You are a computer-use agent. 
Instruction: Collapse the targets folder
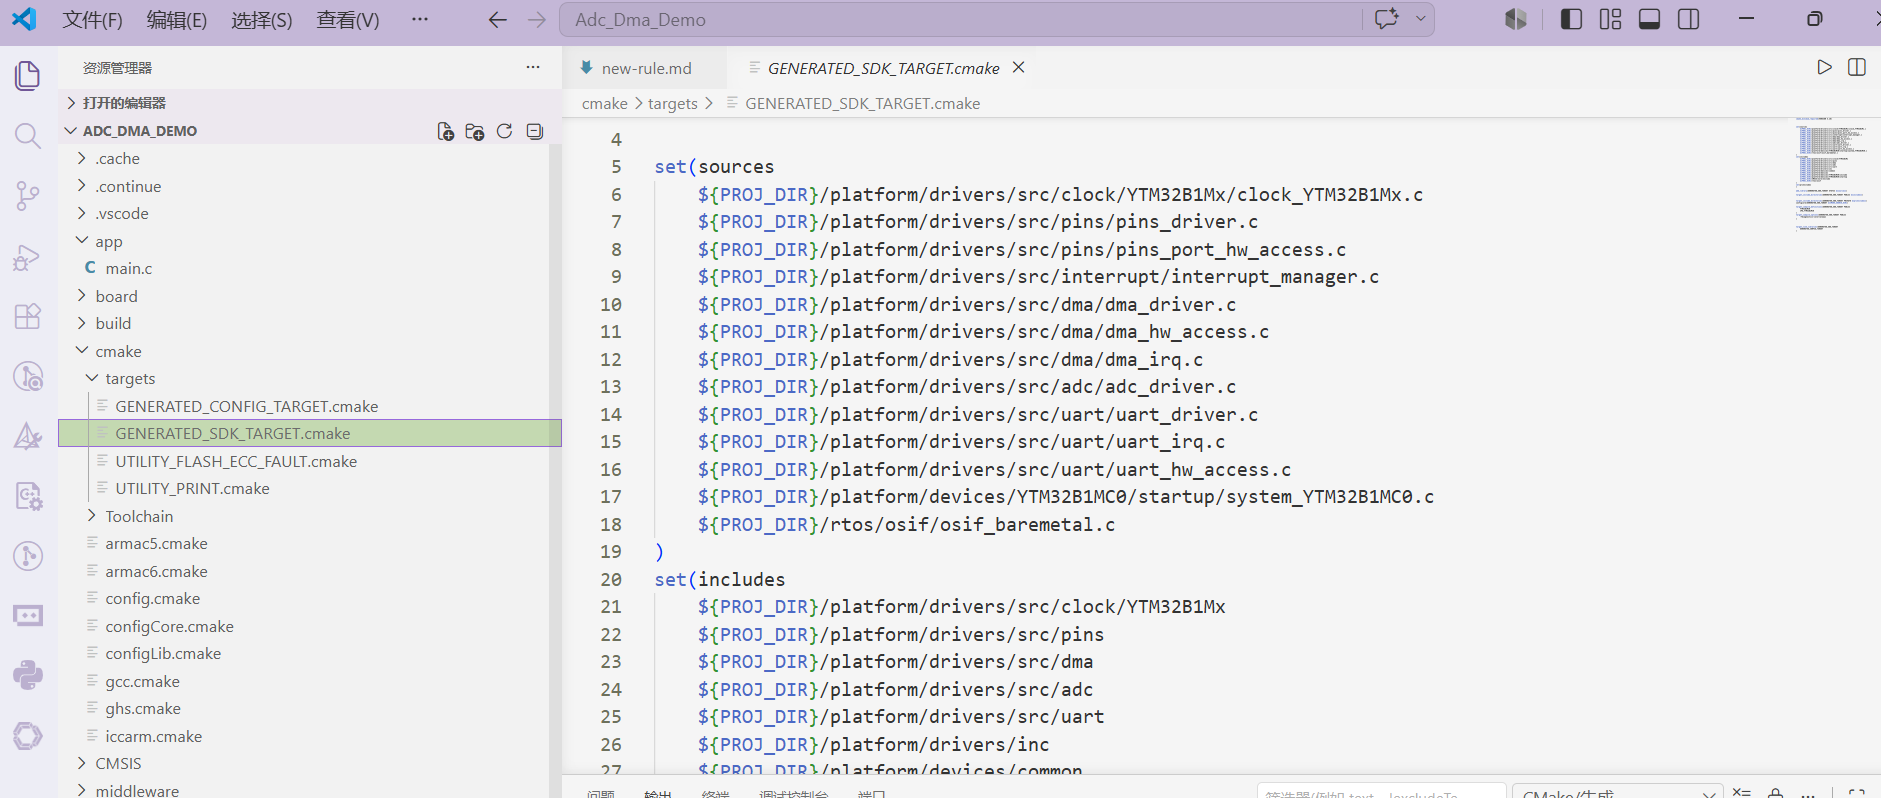130,379
